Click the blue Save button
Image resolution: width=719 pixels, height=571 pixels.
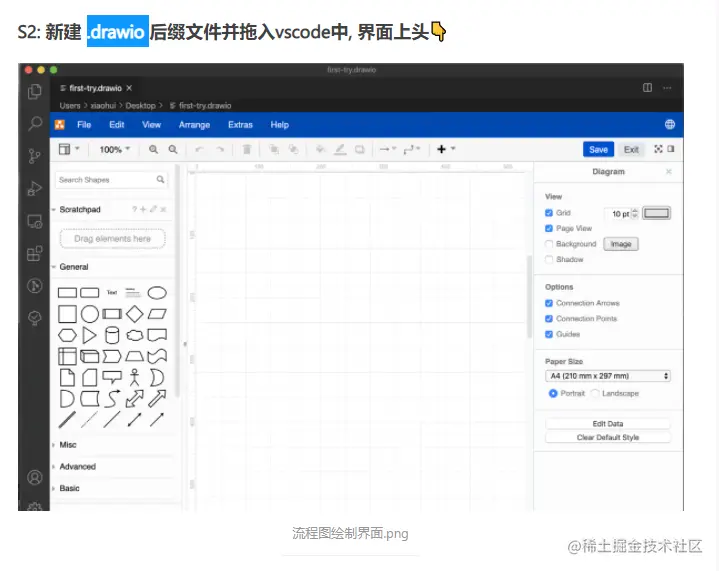tap(598, 150)
